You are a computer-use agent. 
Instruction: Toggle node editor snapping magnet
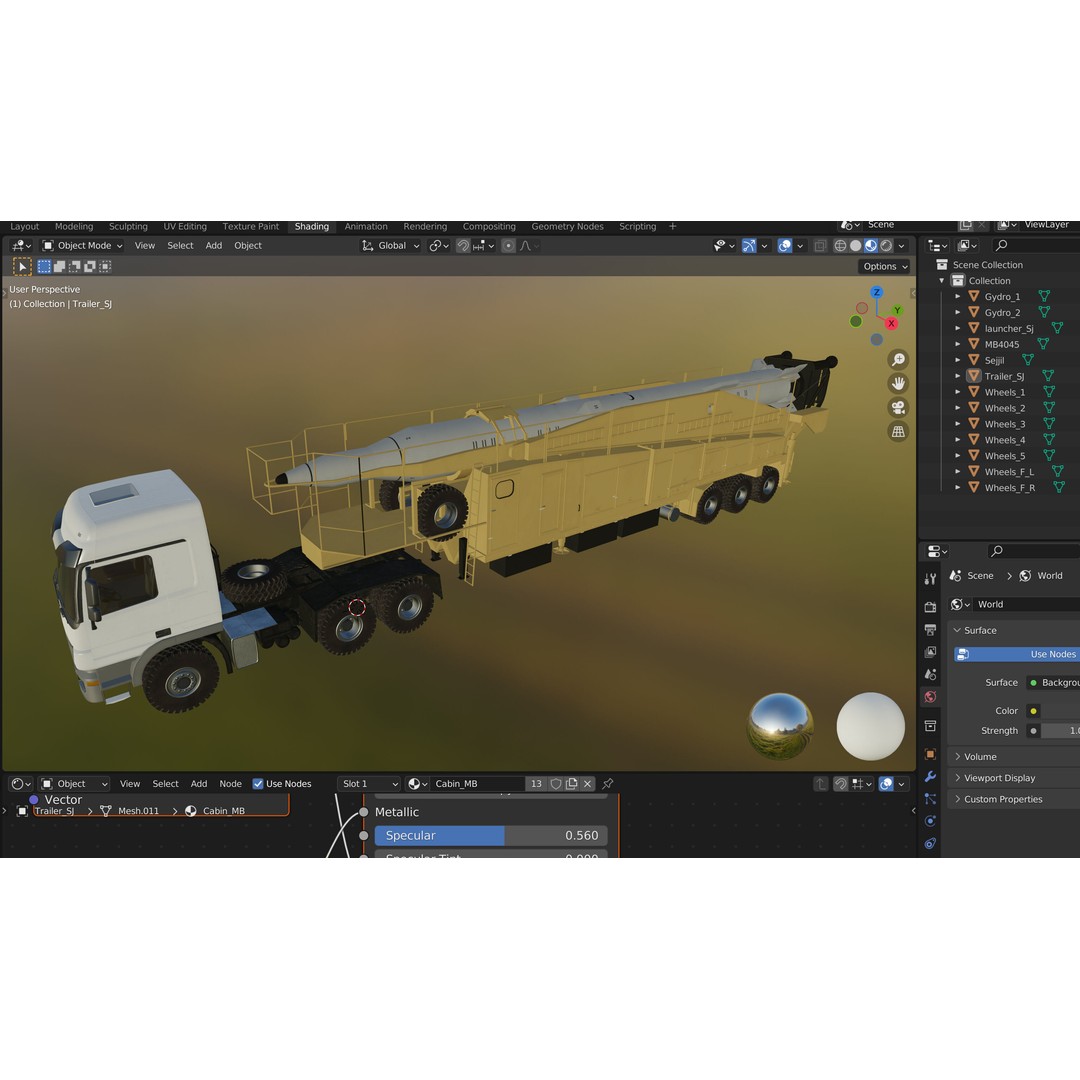coord(841,784)
